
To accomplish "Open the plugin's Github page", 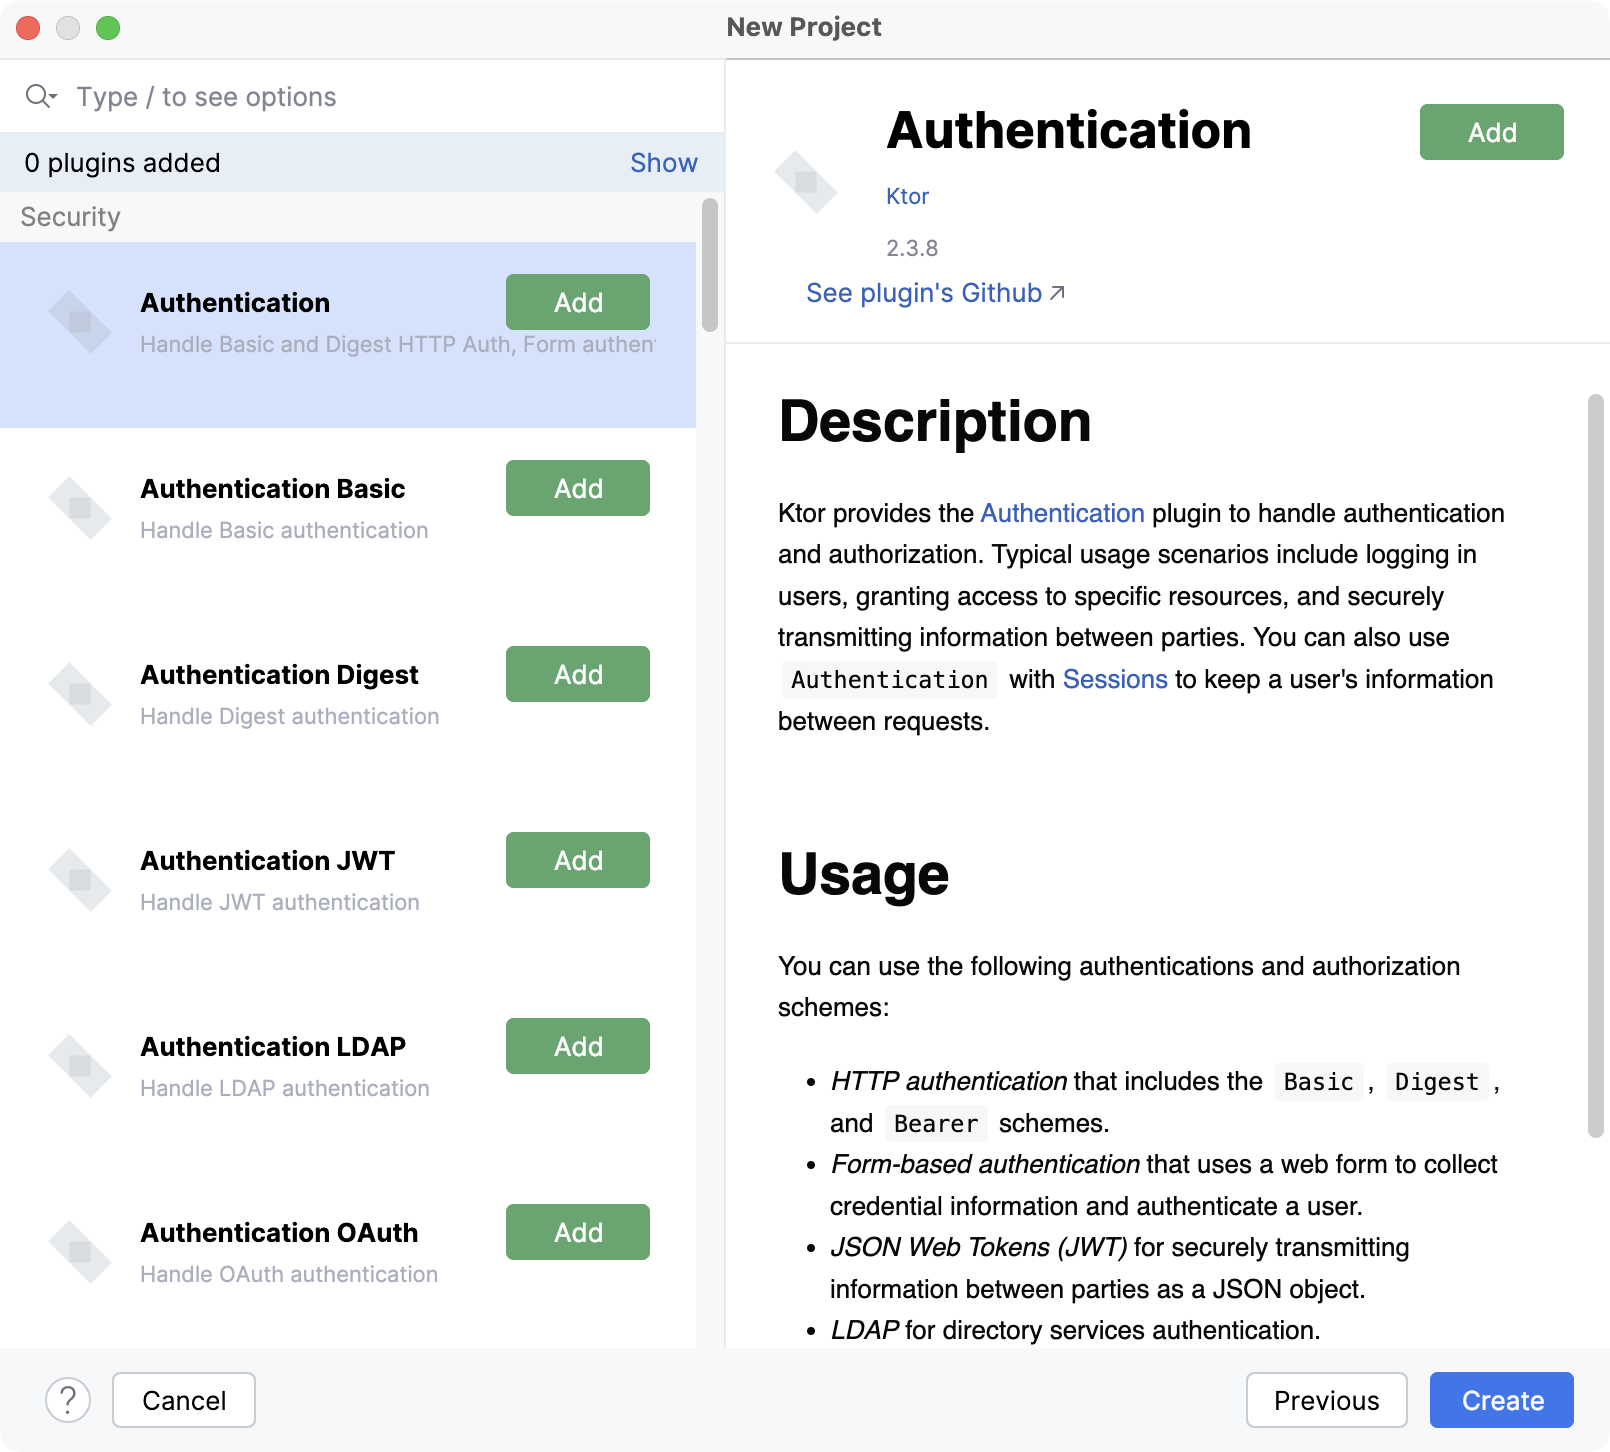I will coord(924,293).
